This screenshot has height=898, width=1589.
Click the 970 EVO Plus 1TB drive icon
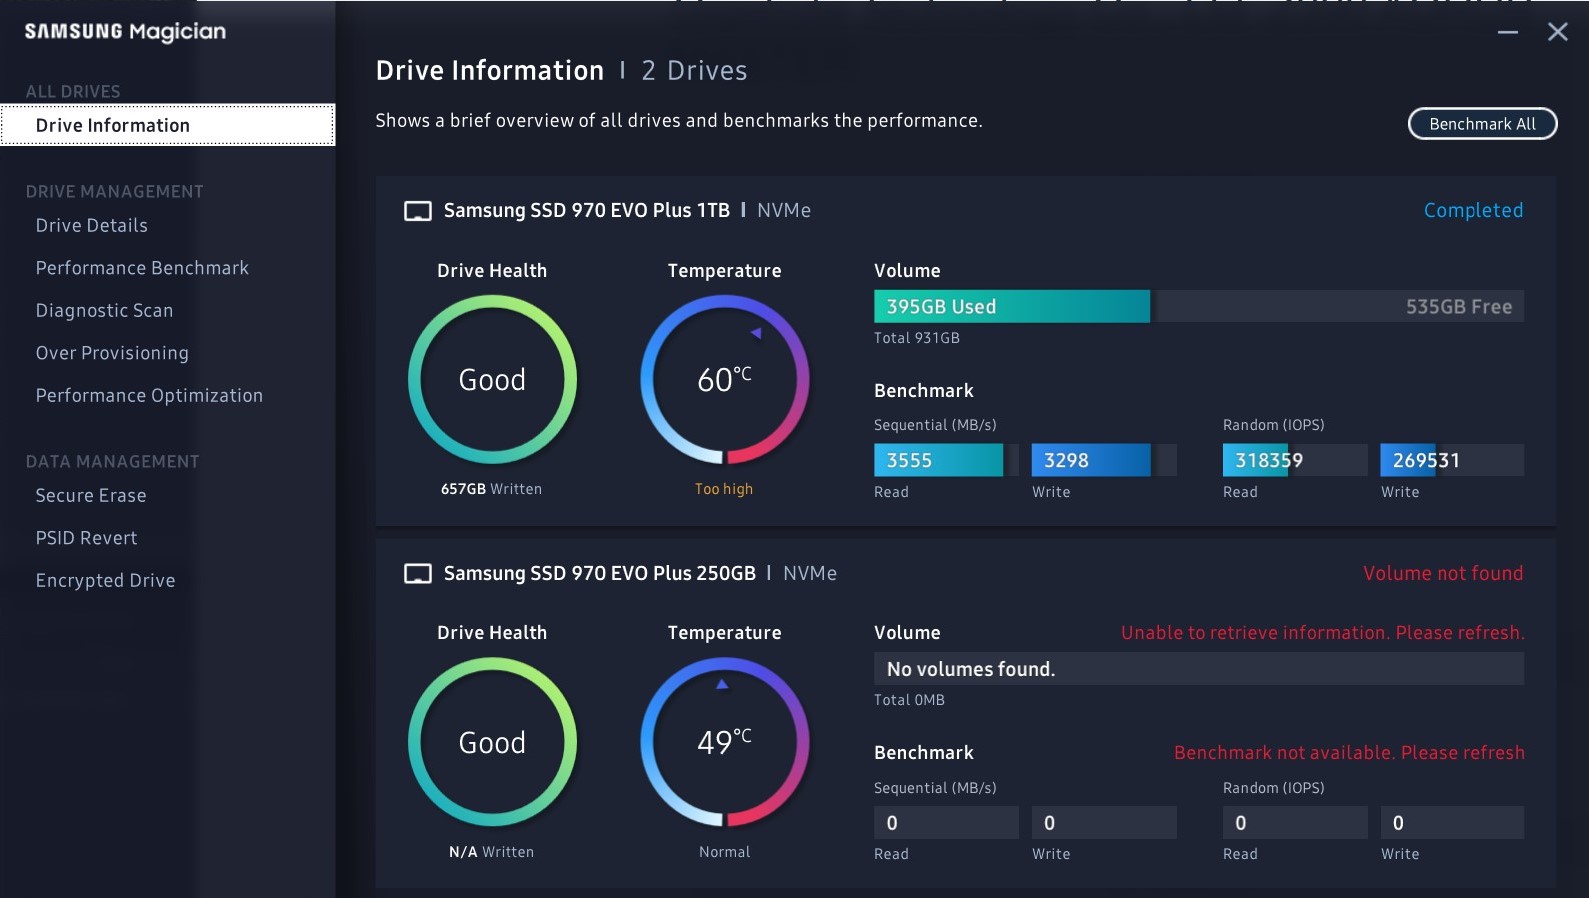click(x=417, y=211)
